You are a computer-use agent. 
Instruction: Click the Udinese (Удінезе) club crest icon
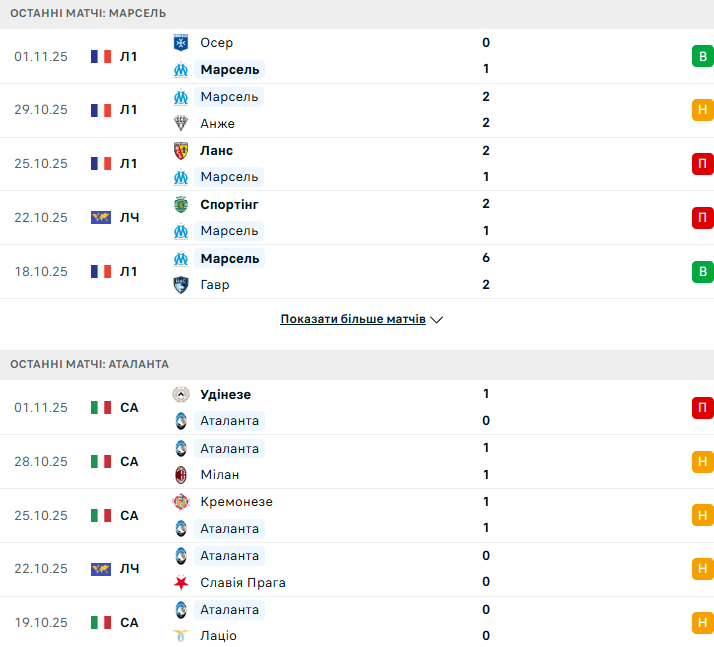(181, 394)
